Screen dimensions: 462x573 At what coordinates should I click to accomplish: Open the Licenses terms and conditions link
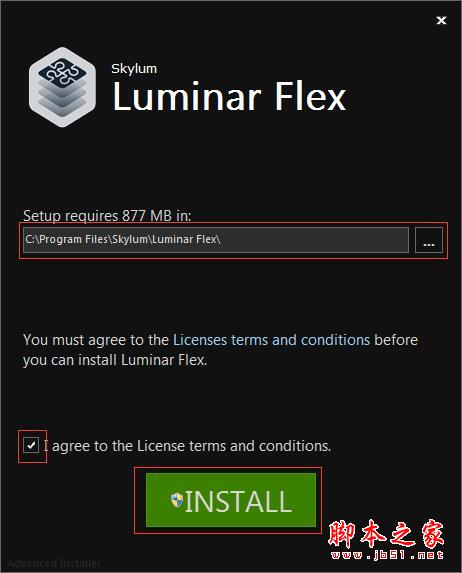(271, 340)
